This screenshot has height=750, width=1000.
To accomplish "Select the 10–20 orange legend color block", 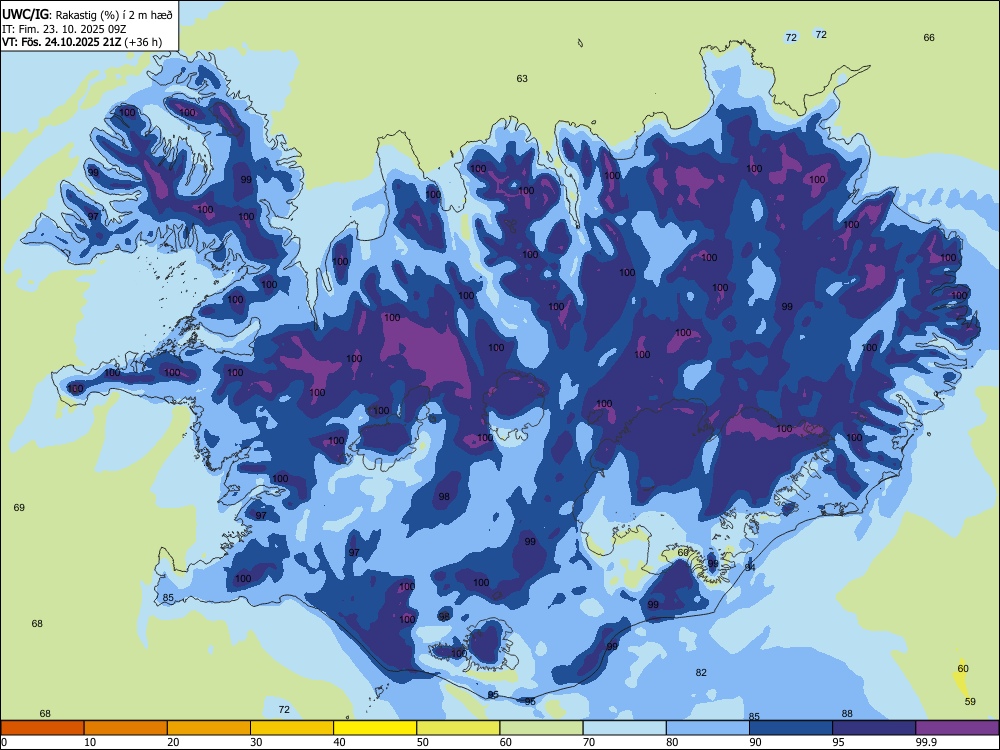I will coord(126,728).
